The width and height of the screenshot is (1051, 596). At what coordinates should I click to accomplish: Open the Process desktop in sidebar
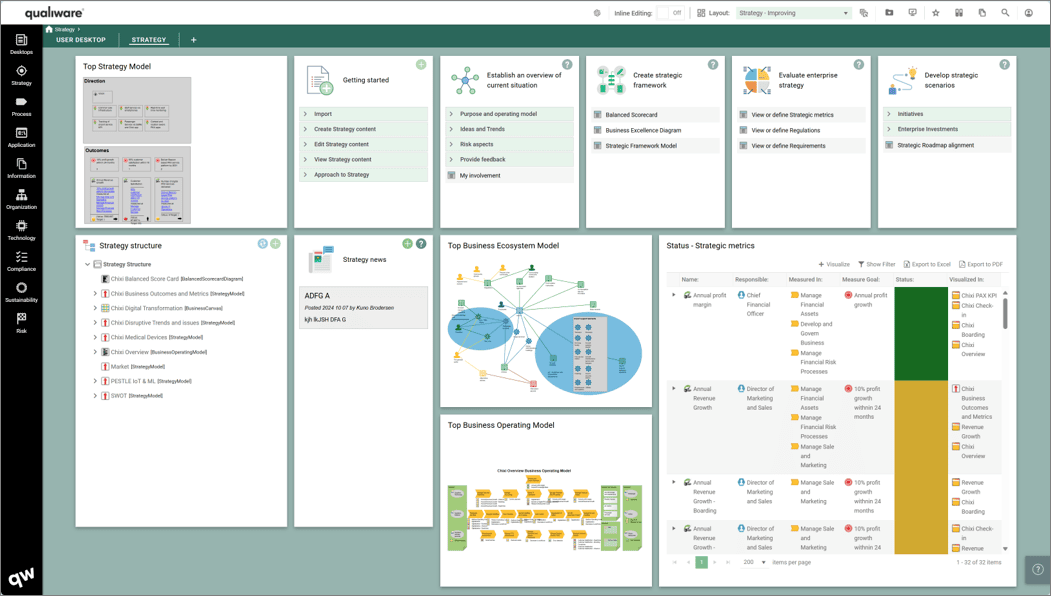coord(21,106)
